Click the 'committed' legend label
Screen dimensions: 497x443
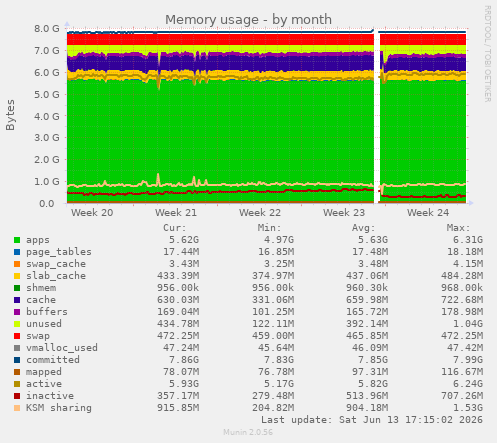pos(53,360)
